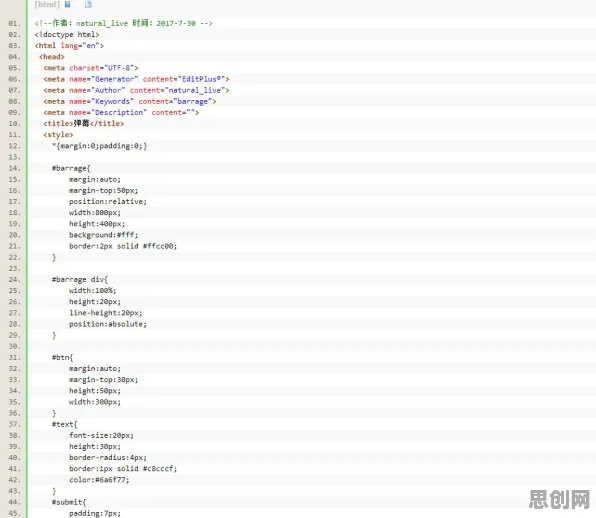Viewport: 596px width, 518px height.
Task: Click the #text{ selector line
Action: 65,424
